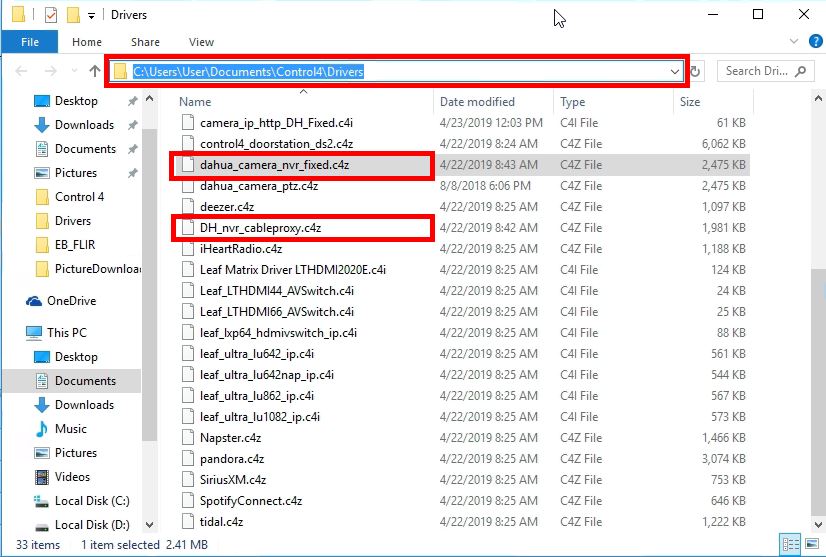Select file dahua_camera_ptz.c4z
Screen dimensions: 826x557
coord(259,186)
